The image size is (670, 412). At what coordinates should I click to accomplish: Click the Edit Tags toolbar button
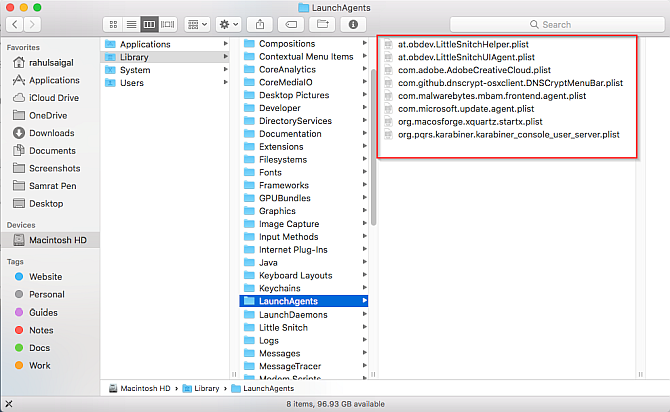(x=291, y=24)
